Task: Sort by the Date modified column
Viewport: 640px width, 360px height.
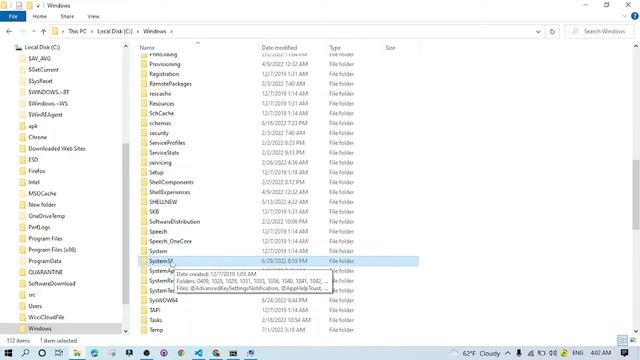Action: pyautogui.click(x=279, y=48)
